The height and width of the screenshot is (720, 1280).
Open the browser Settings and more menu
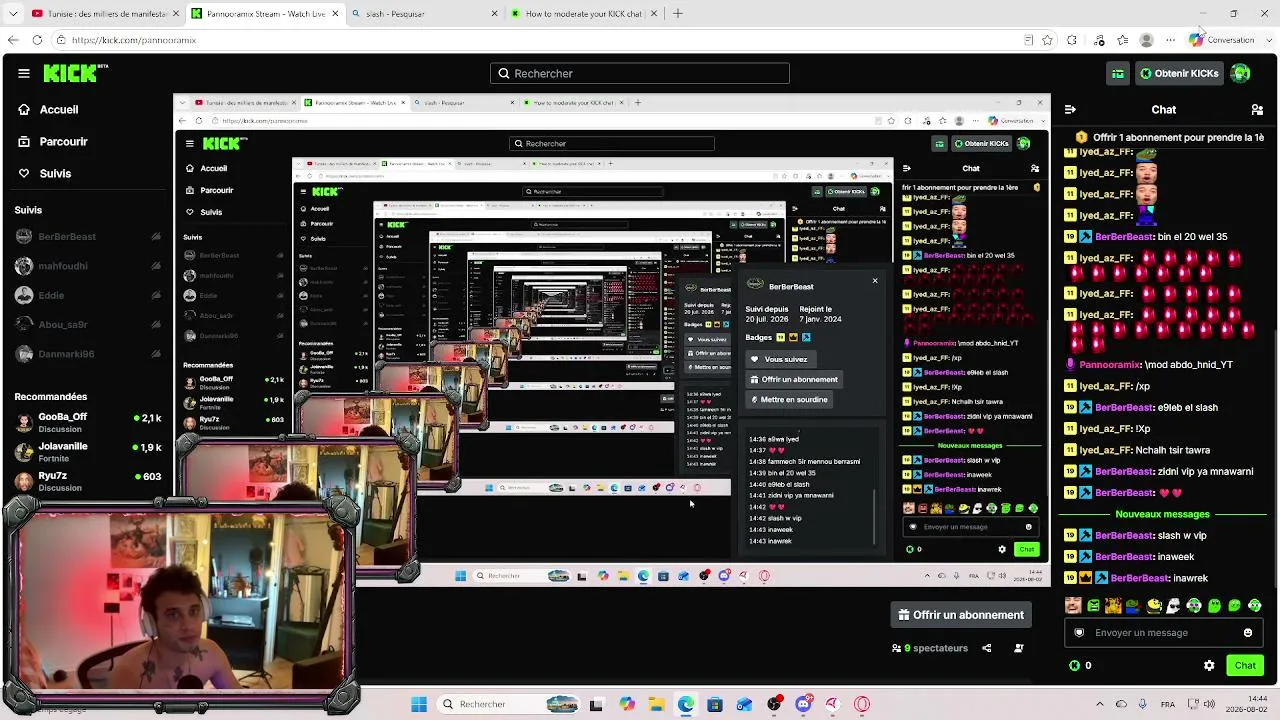pyautogui.click(x=1170, y=40)
